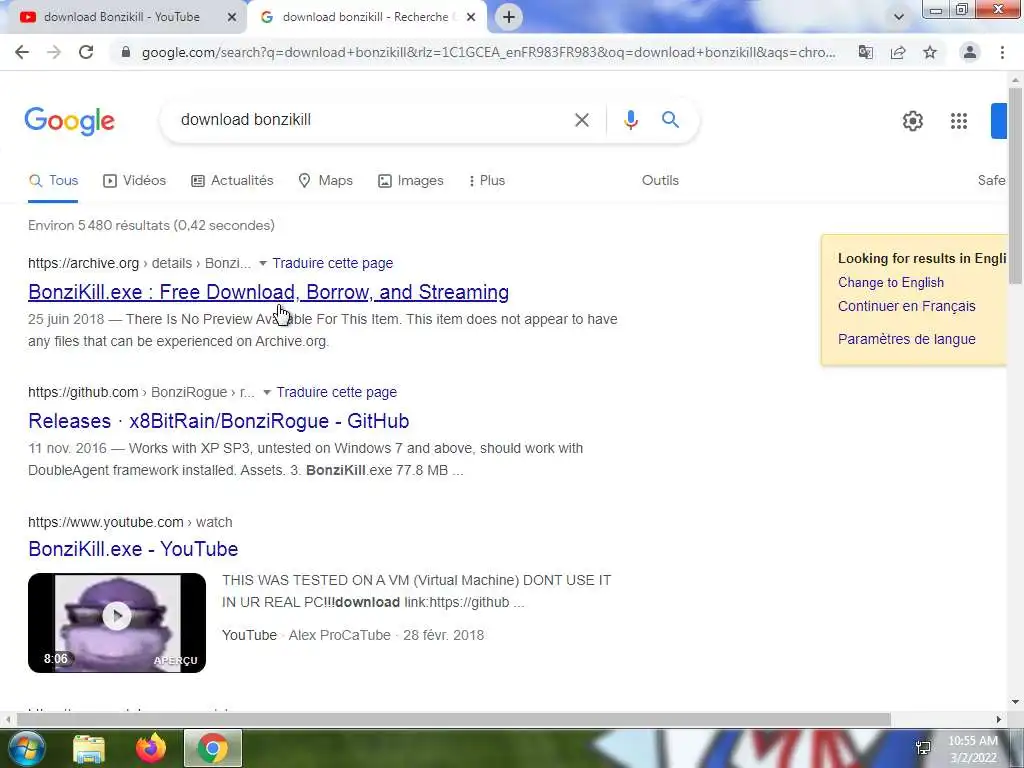Click Traduire cette page for archive.org result
The height and width of the screenshot is (768, 1024).
click(332, 263)
